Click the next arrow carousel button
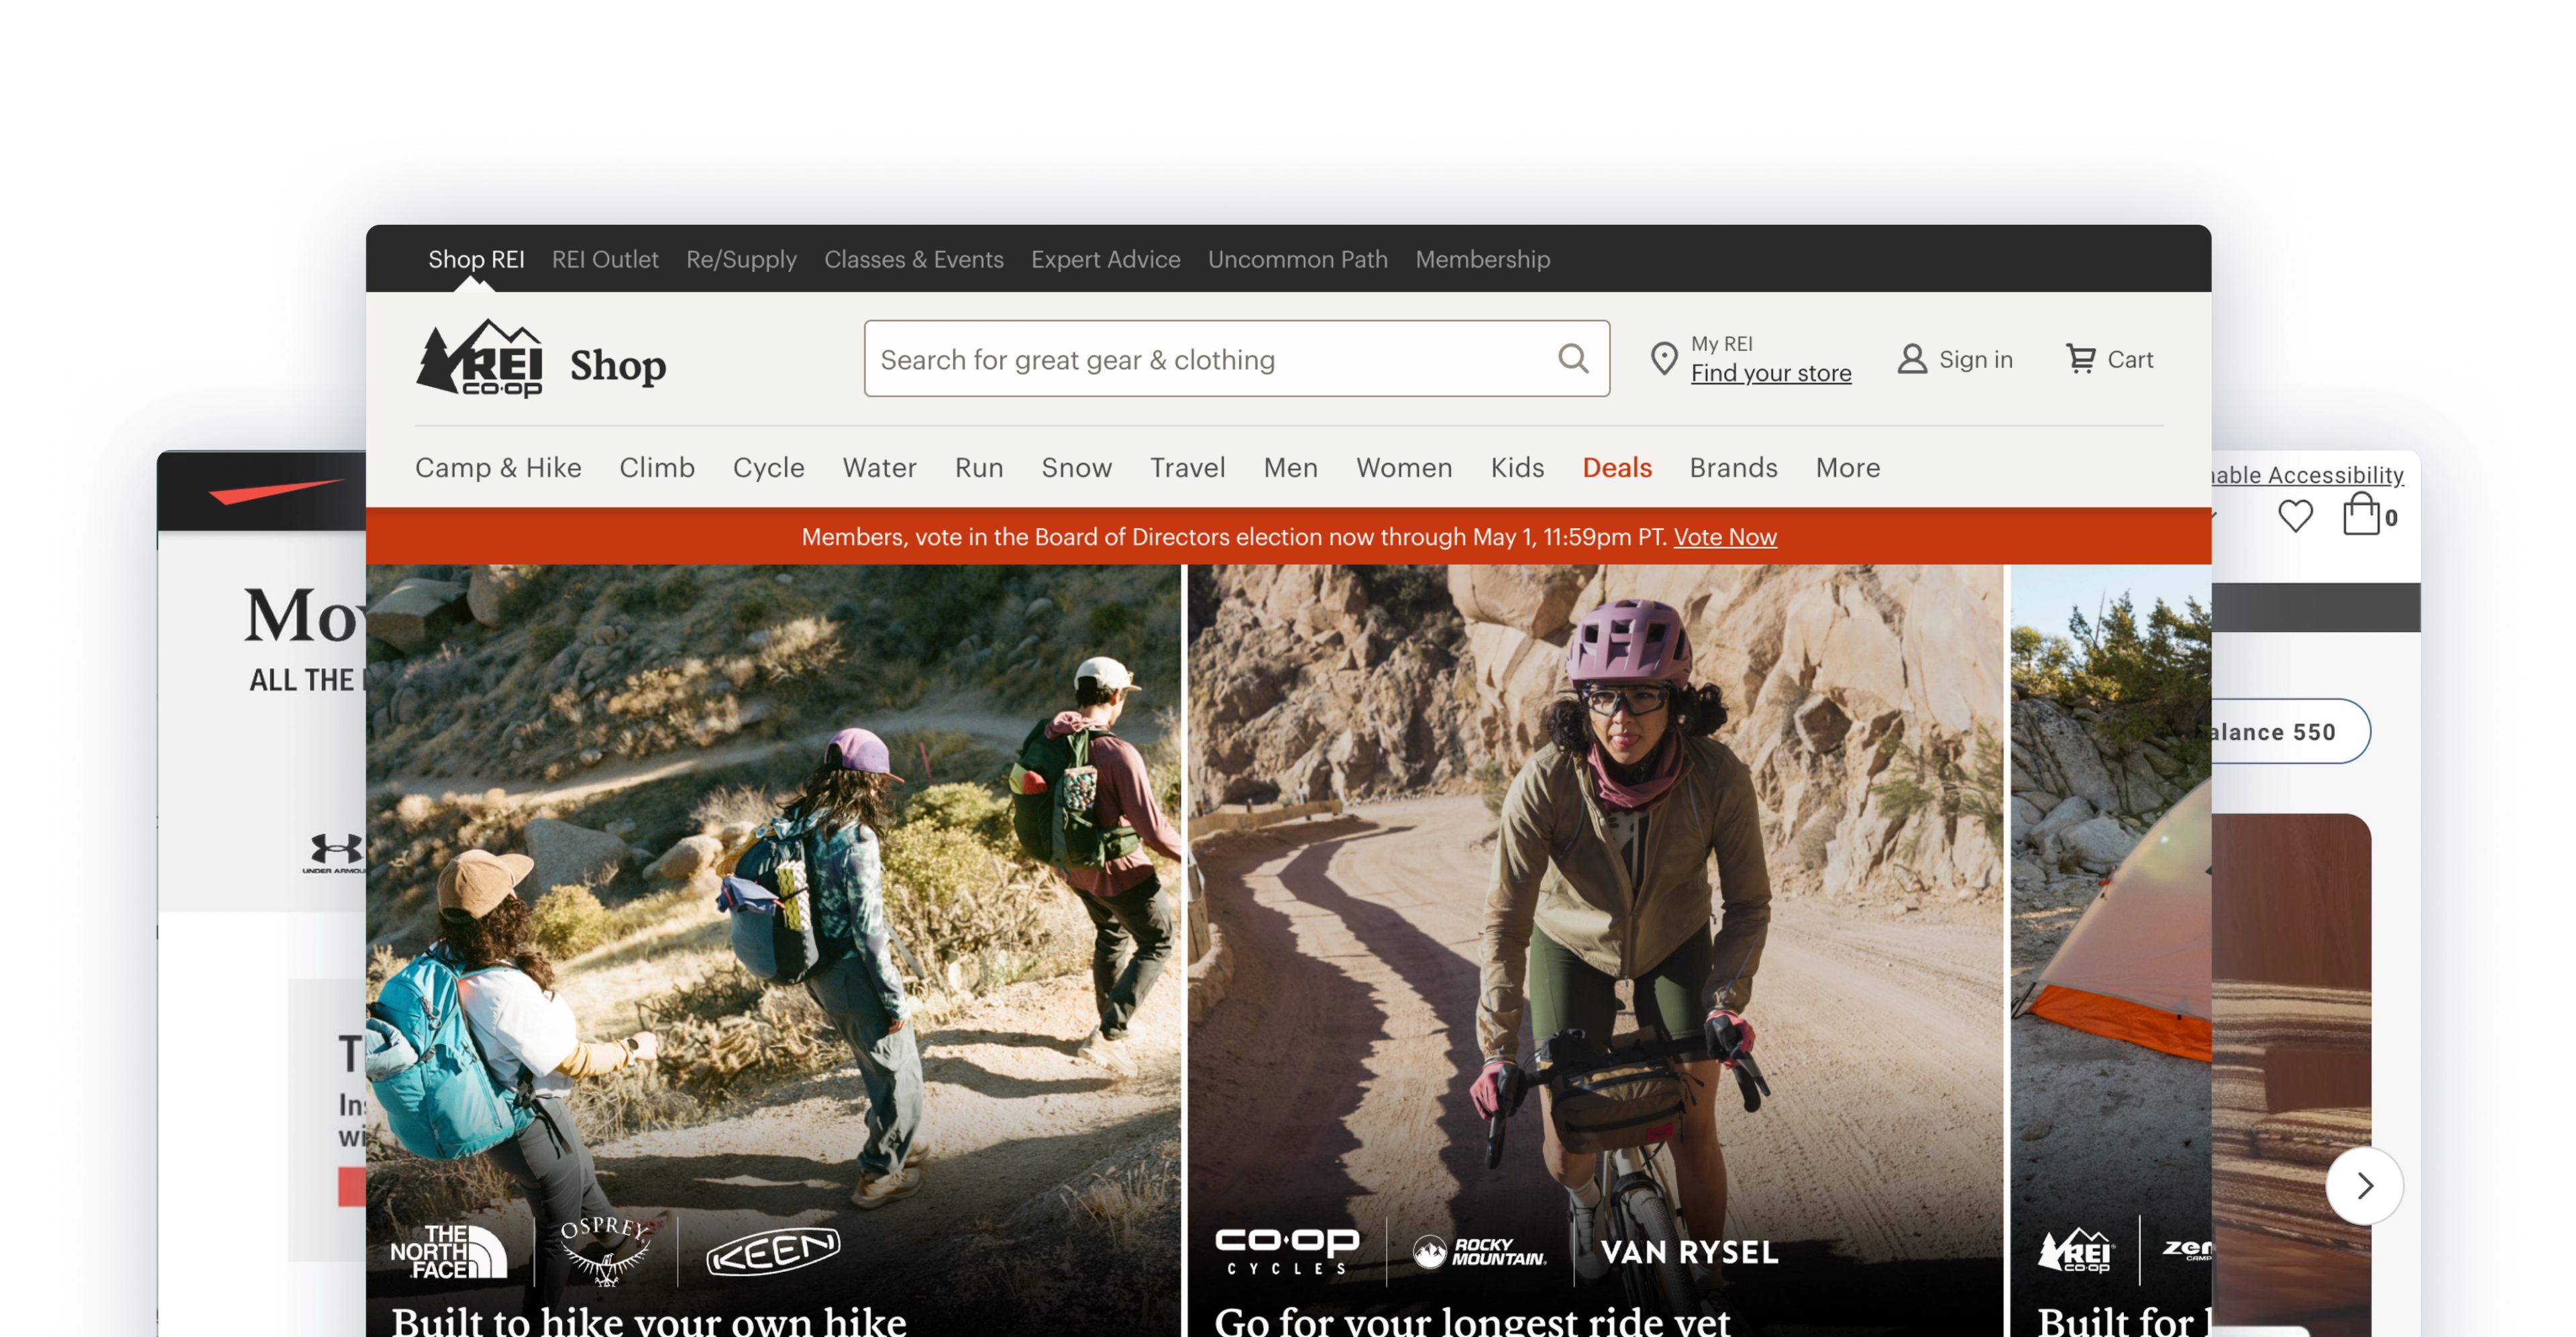This screenshot has height=1337, width=2576. [2364, 1186]
